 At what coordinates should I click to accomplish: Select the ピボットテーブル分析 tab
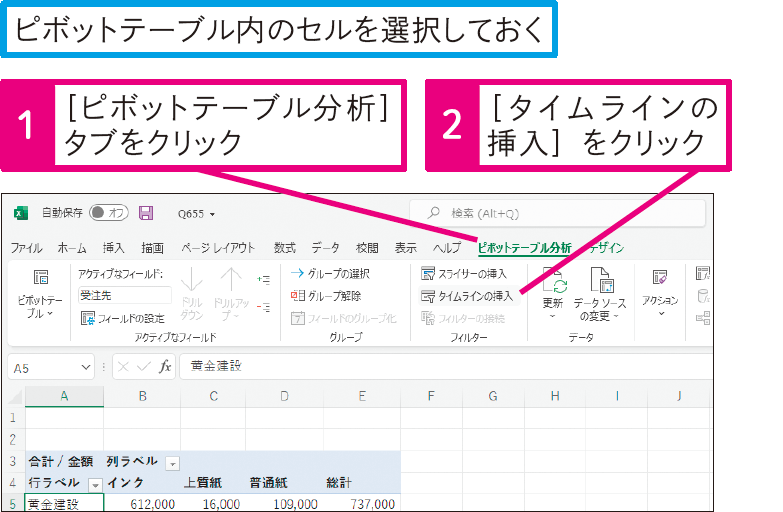pos(524,248)
